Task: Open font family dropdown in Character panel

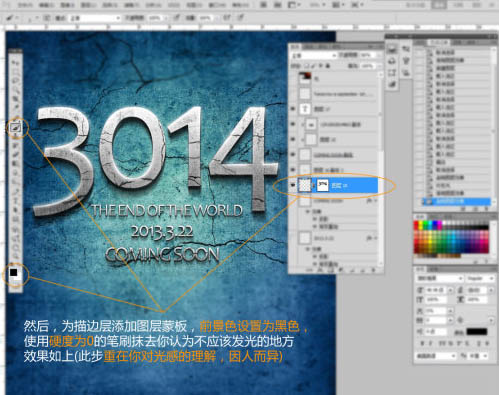Action: tap(440, 278)
